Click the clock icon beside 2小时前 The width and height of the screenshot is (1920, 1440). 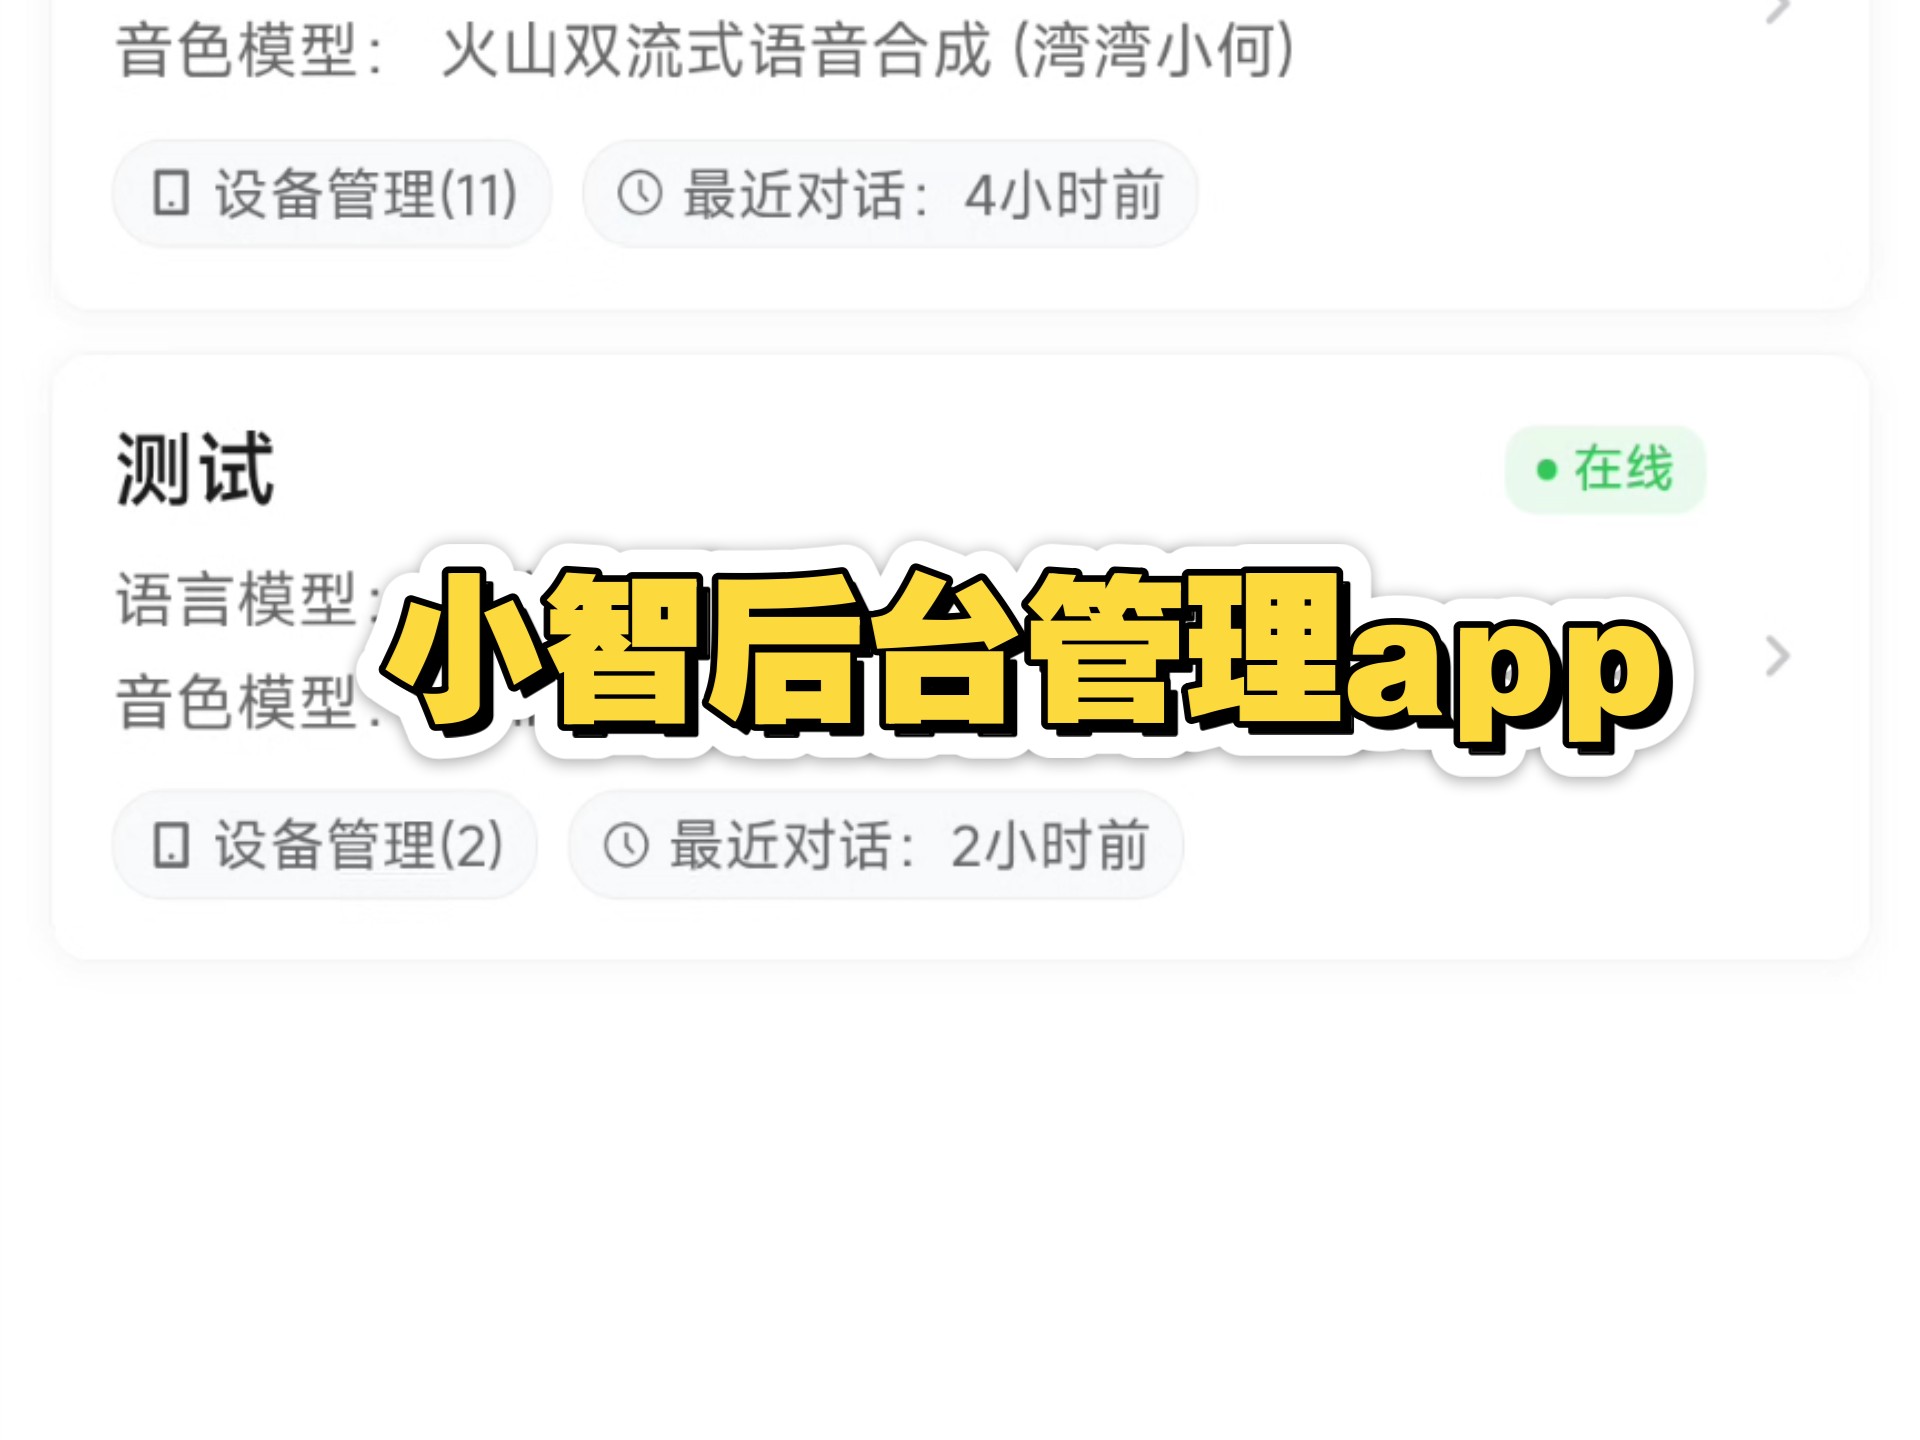point(627,845)
